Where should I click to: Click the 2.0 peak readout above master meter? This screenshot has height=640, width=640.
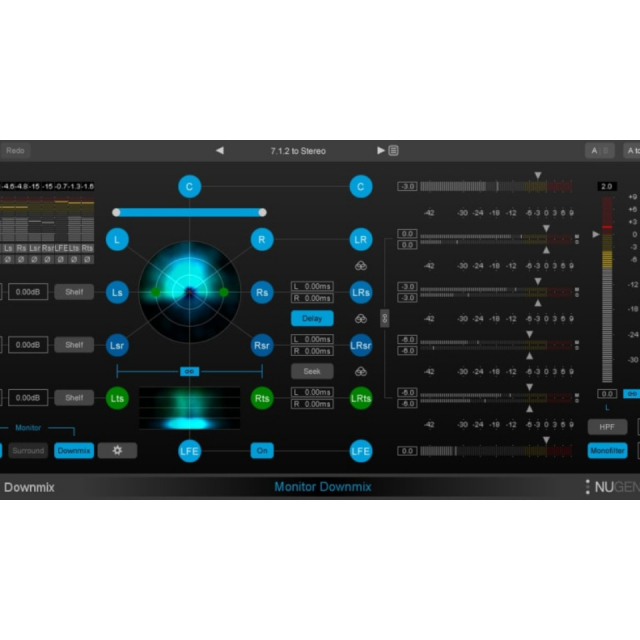tap(607, 187)
